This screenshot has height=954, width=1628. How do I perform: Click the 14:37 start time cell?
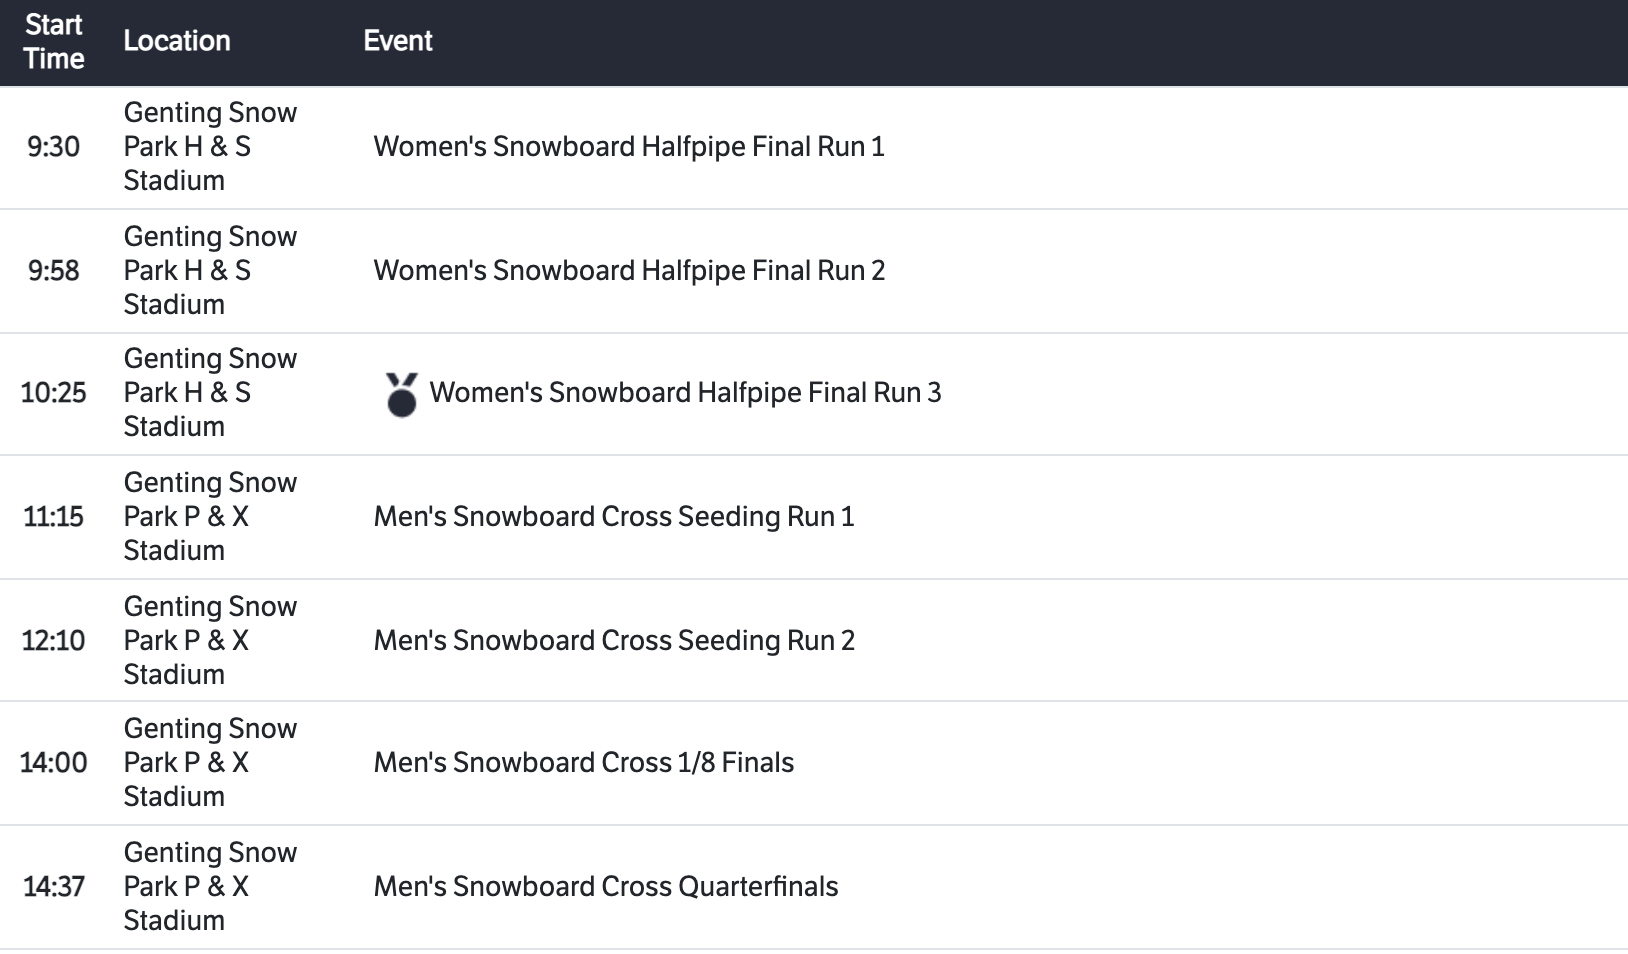54,887
